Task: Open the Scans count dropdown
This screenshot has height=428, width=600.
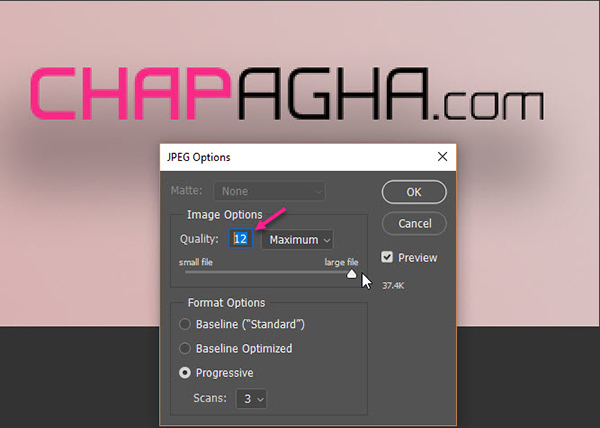Action: (x=251, y=399)
